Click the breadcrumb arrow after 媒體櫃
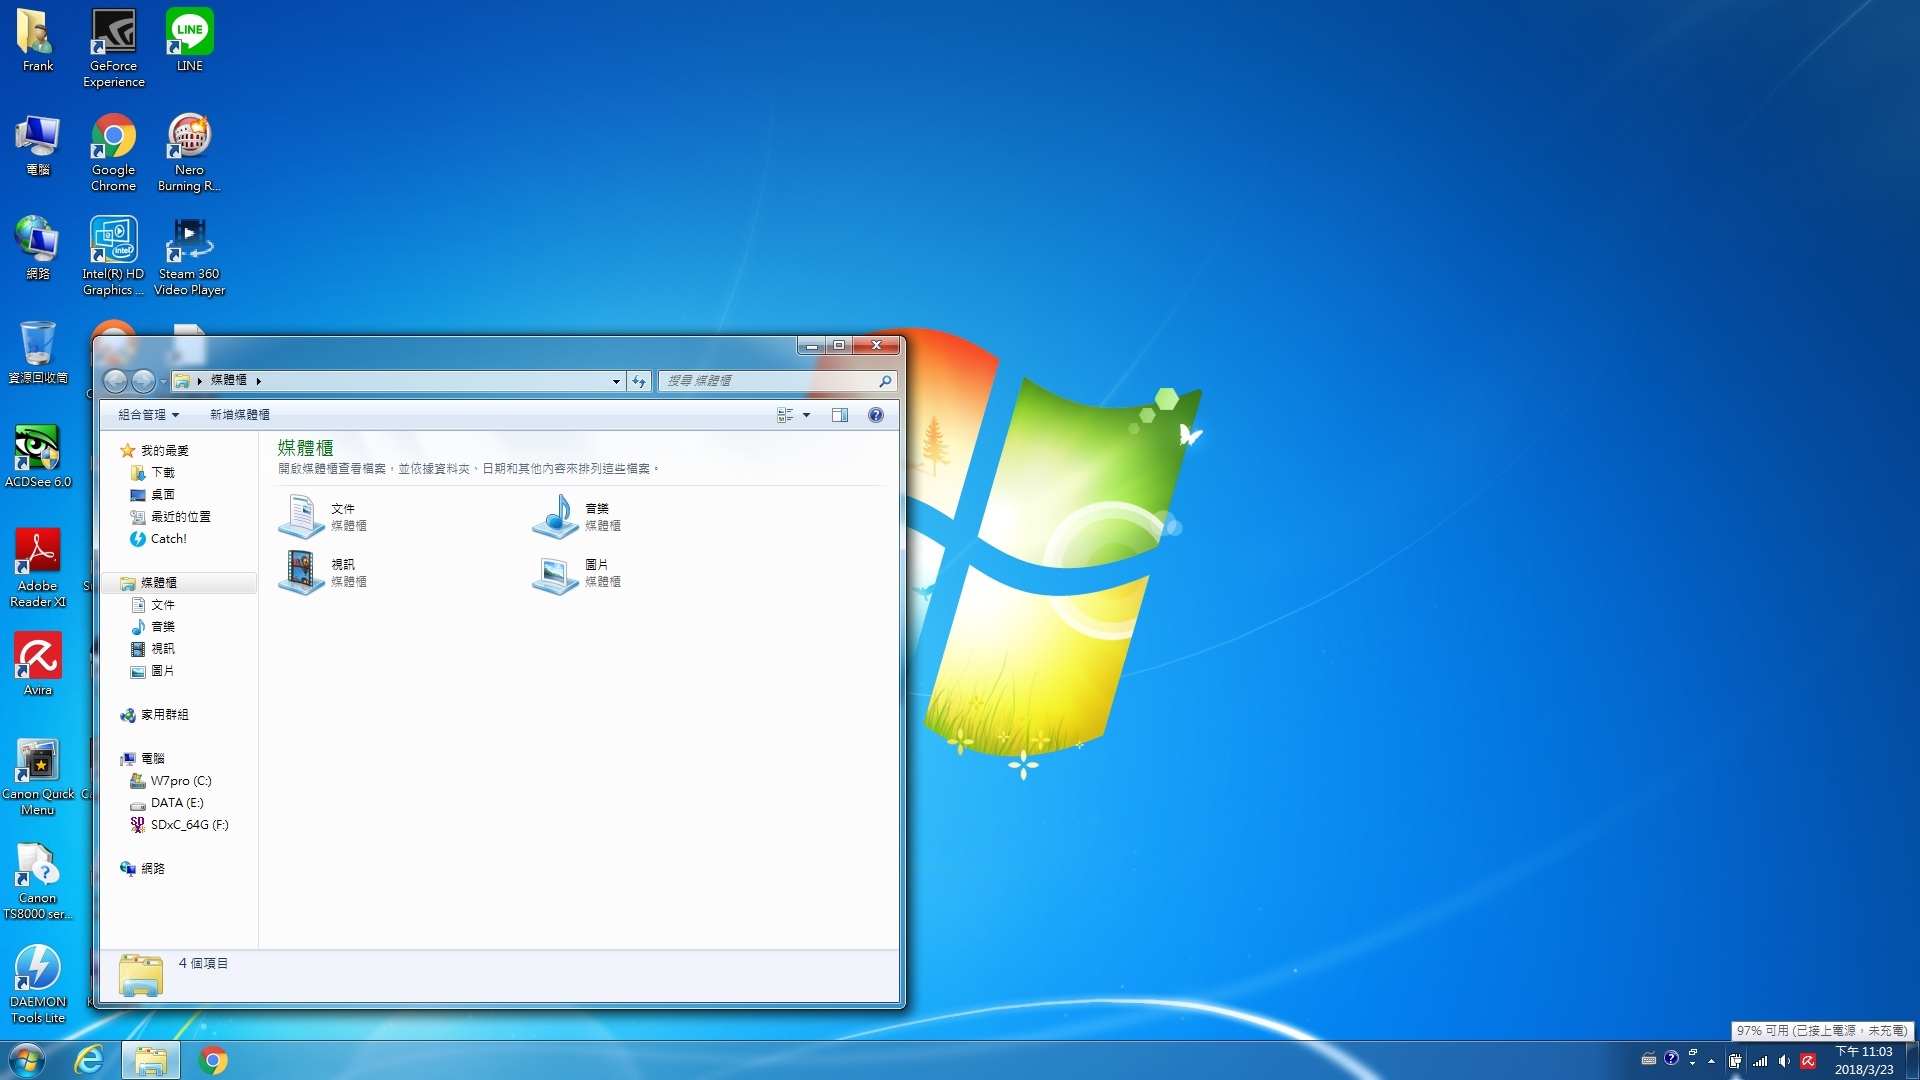This screenshot has height=1080, width=1920. click(x=258, y=381)
